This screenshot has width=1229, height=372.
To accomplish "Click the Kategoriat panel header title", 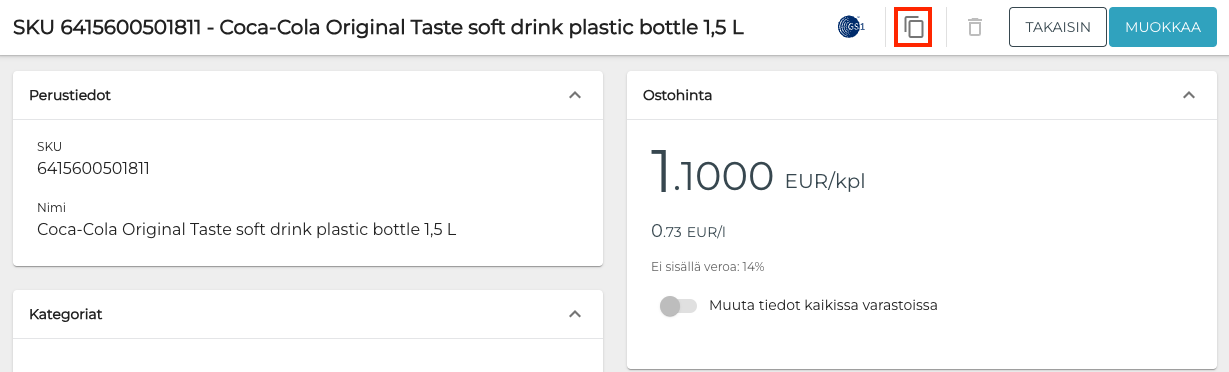I will pos(66,314).
